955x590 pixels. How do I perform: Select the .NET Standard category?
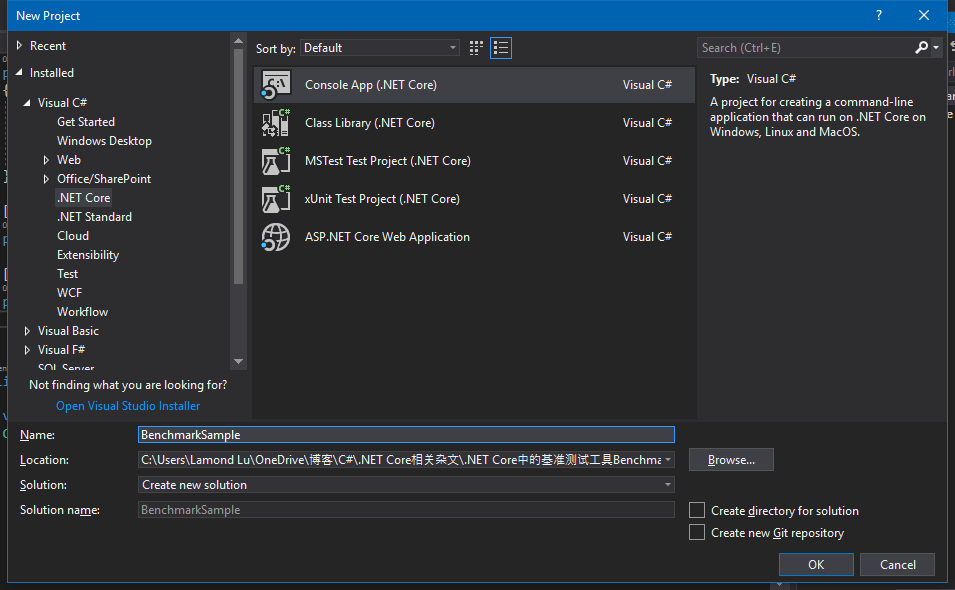point(94,217)
